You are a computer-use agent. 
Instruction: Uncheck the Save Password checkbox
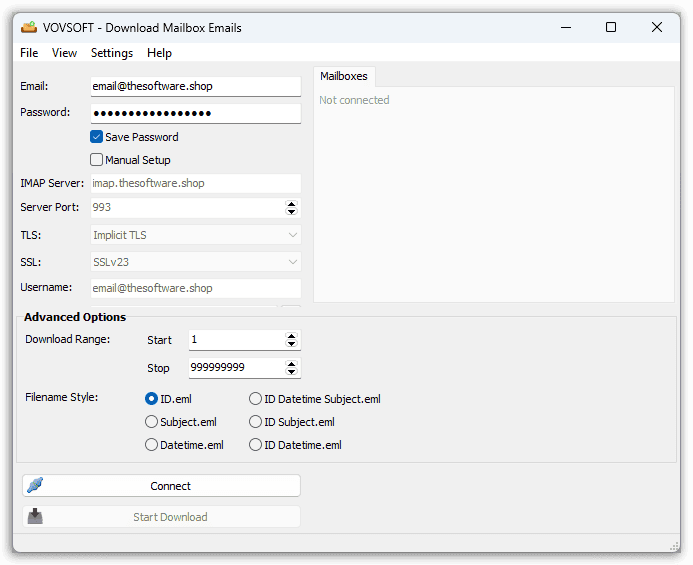coord(96,137)
